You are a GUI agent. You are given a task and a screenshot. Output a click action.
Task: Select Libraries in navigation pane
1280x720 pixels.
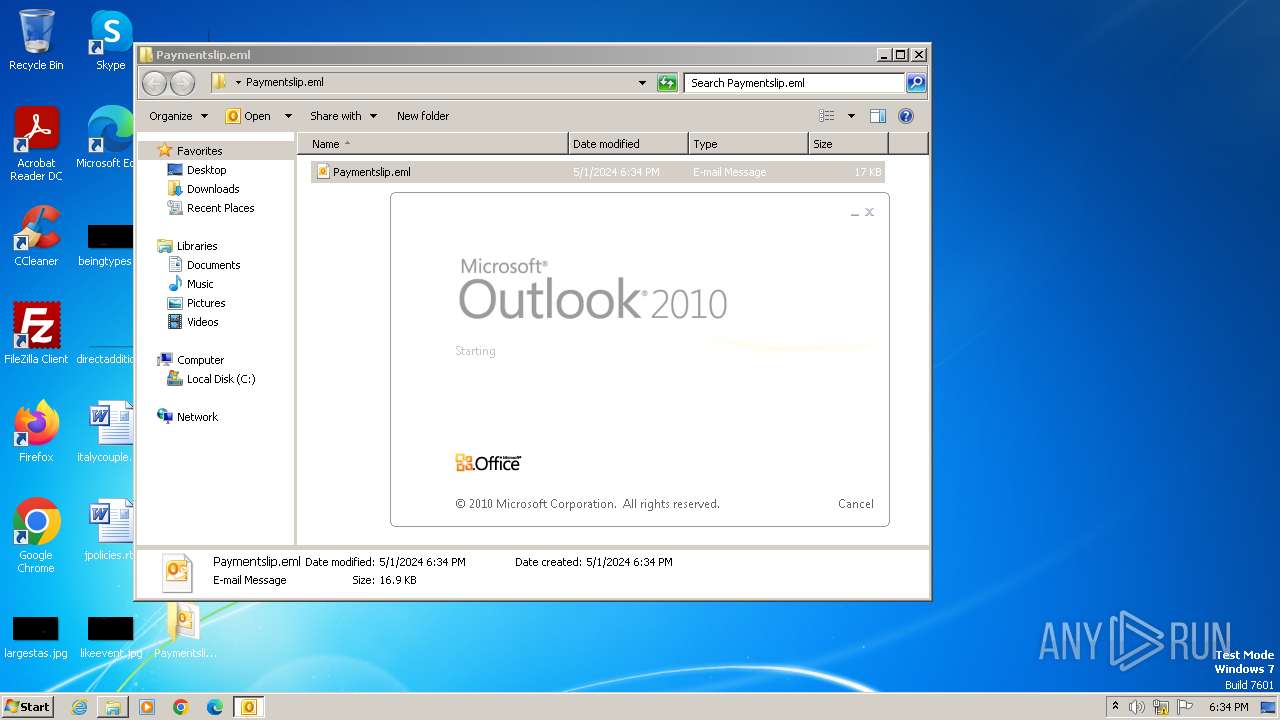tap(197, 246)
